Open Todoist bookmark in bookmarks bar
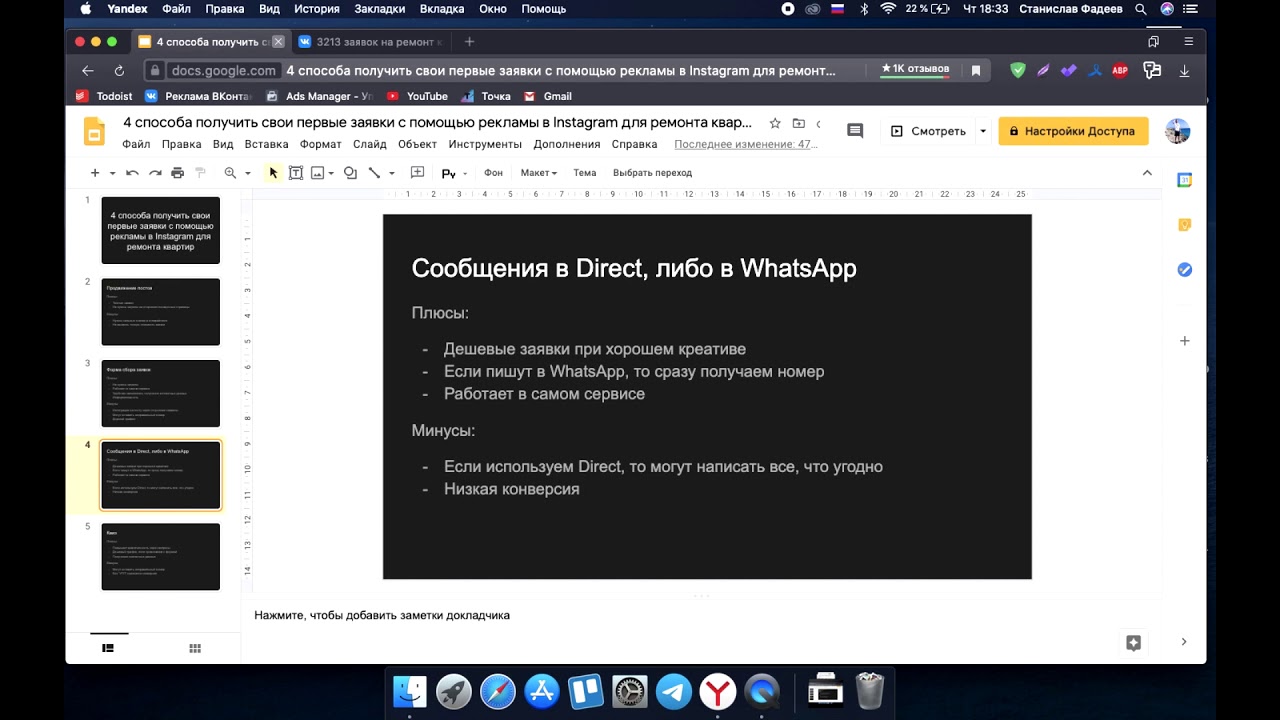Viewport: 1280px width, 720px height. 105,96
